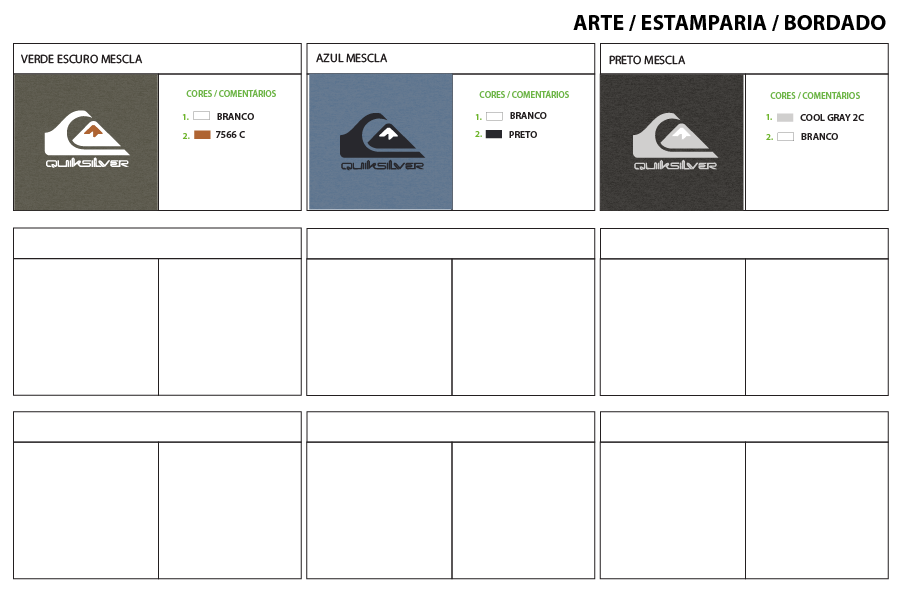The width and height of the screenshot is (900, 600).
Task: Open the black mescla Quiksilver logo thumbnail
Action: click(x=672, y=142)
